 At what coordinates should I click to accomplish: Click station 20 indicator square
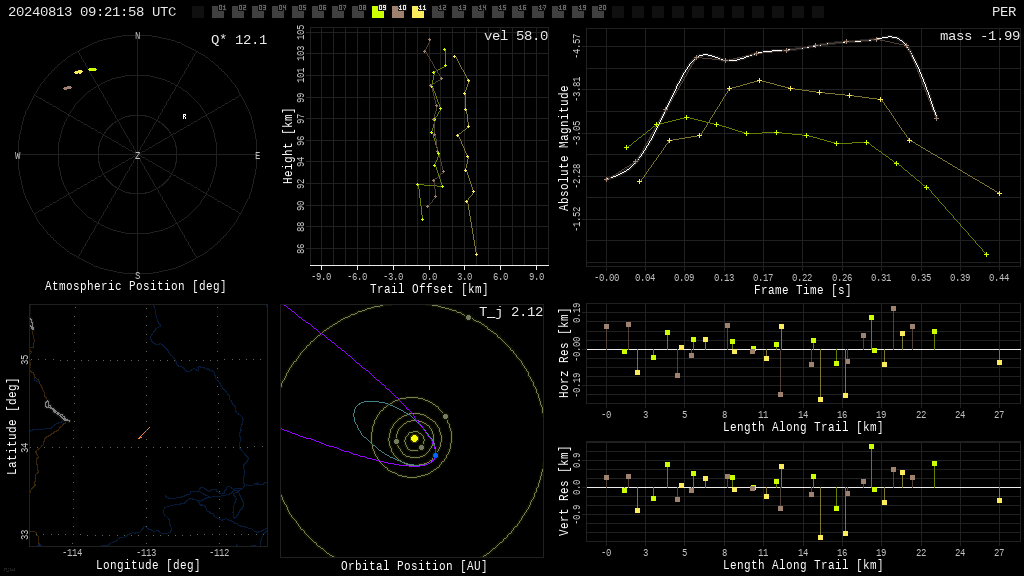click(598, 12)
